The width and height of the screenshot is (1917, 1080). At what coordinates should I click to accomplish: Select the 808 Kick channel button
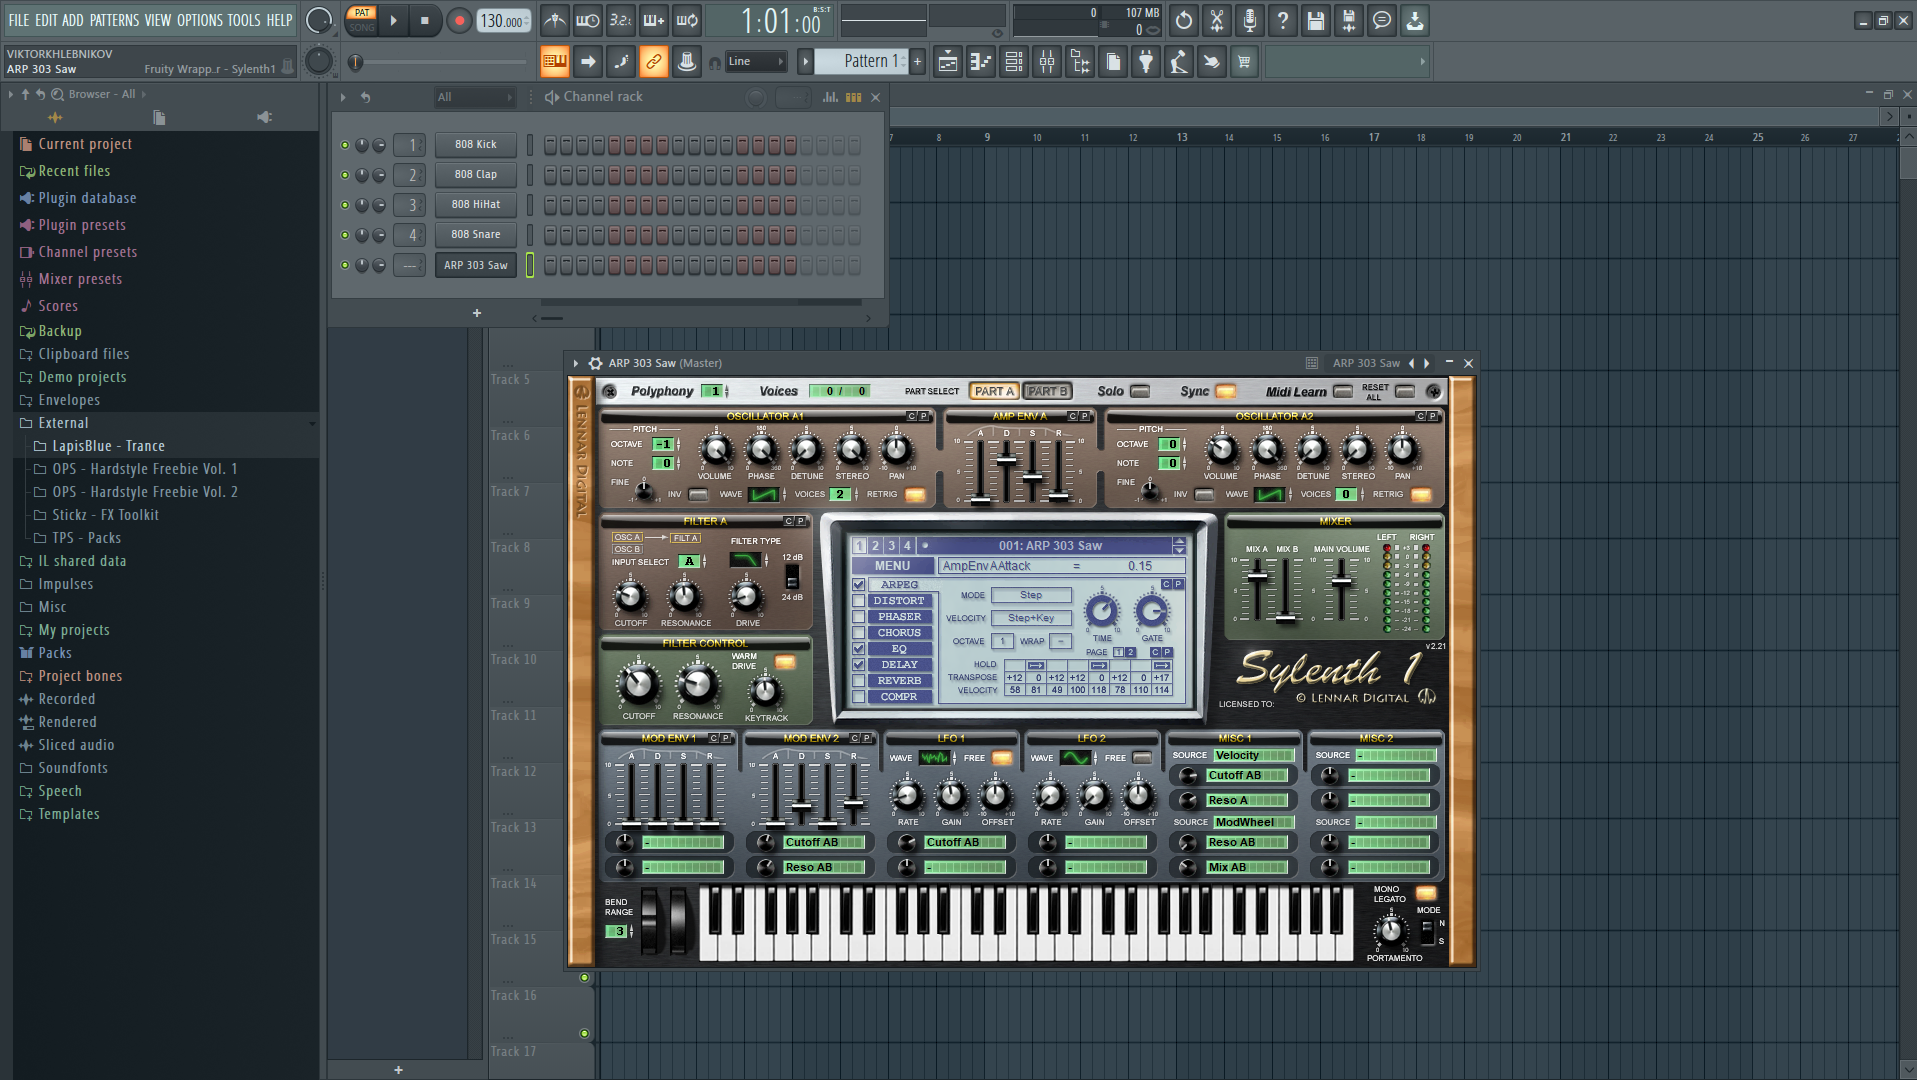[x=476, y=145]
